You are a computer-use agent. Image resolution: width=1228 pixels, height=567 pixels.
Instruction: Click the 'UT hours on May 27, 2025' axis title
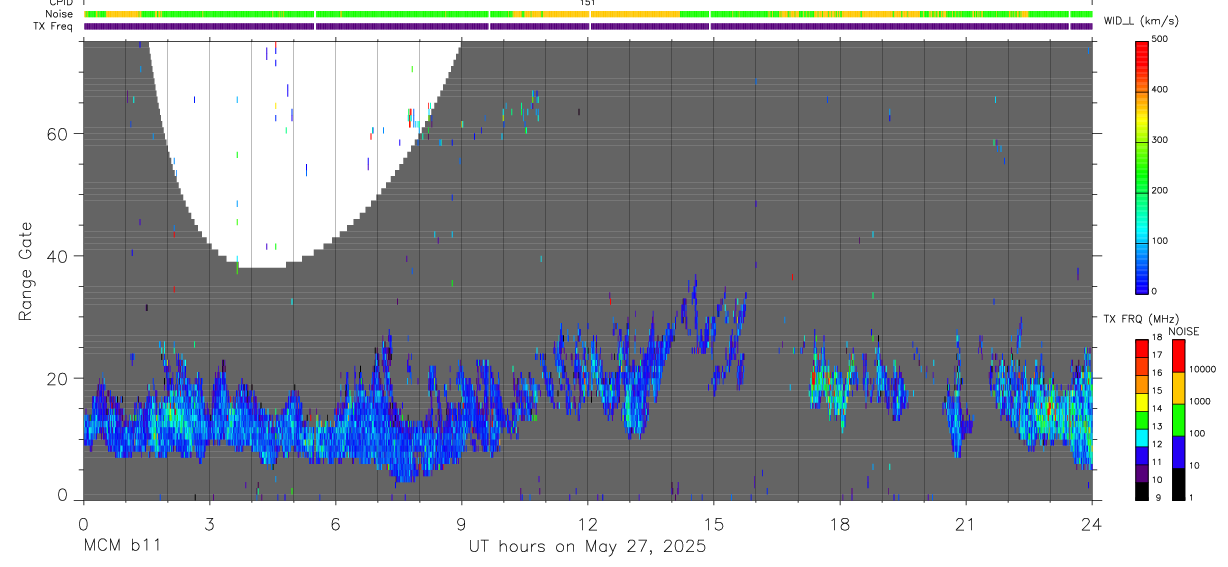pyautogui.click(x=588, y=547)
